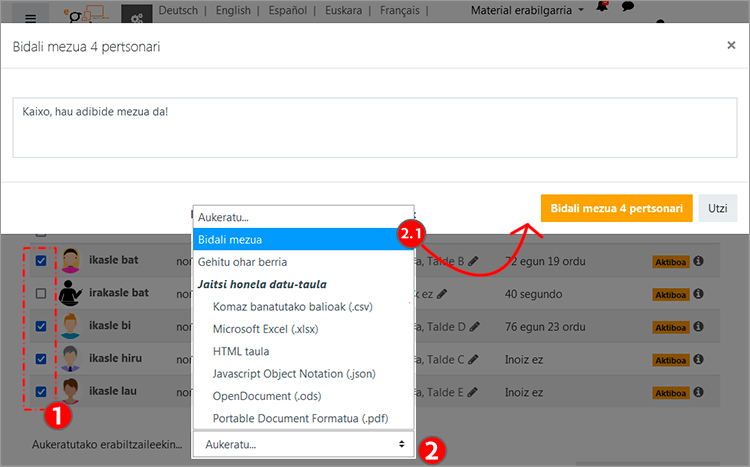Toggle the ikasle hiru checkbox
The height and width of the screenshot is (467, 750).
pos(40,359)
